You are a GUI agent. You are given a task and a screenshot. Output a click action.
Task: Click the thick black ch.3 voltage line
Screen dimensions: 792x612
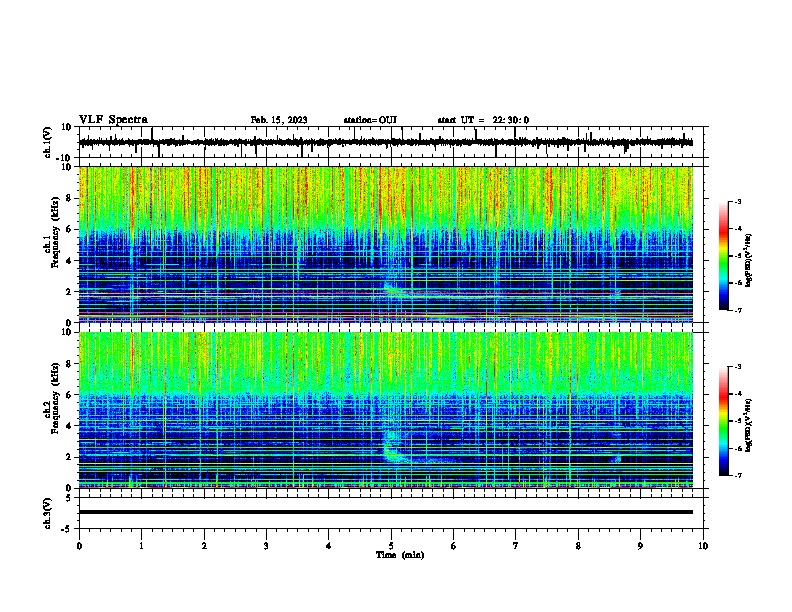click(386, 512)
